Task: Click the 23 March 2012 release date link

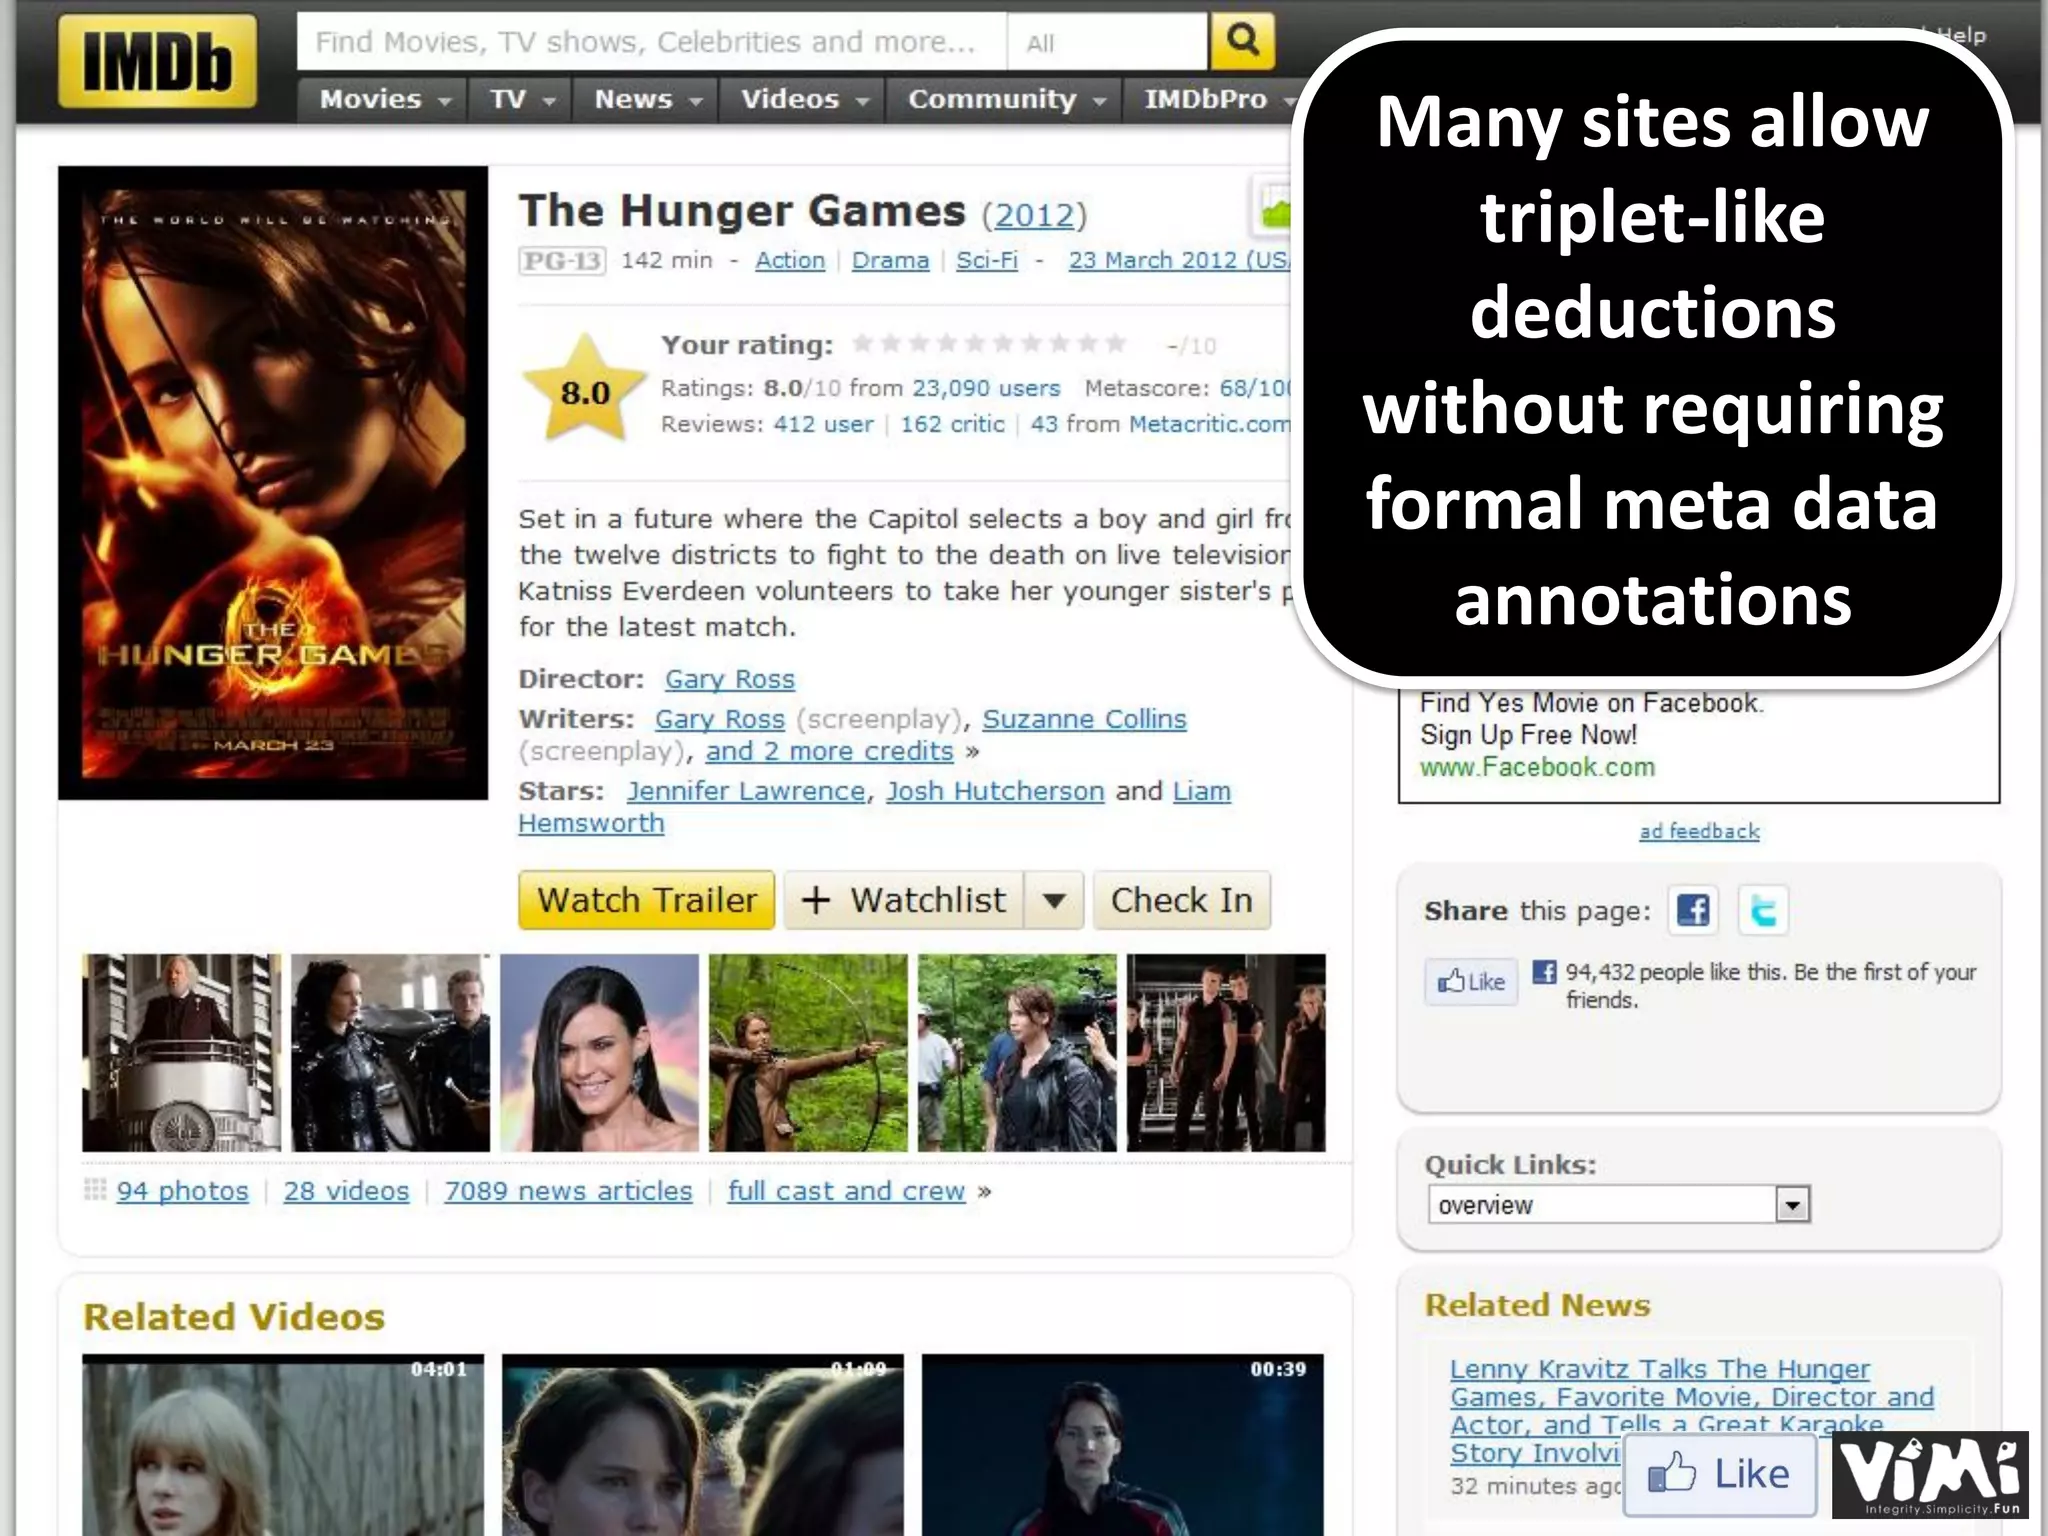Action: click(x=1180, y=260)
